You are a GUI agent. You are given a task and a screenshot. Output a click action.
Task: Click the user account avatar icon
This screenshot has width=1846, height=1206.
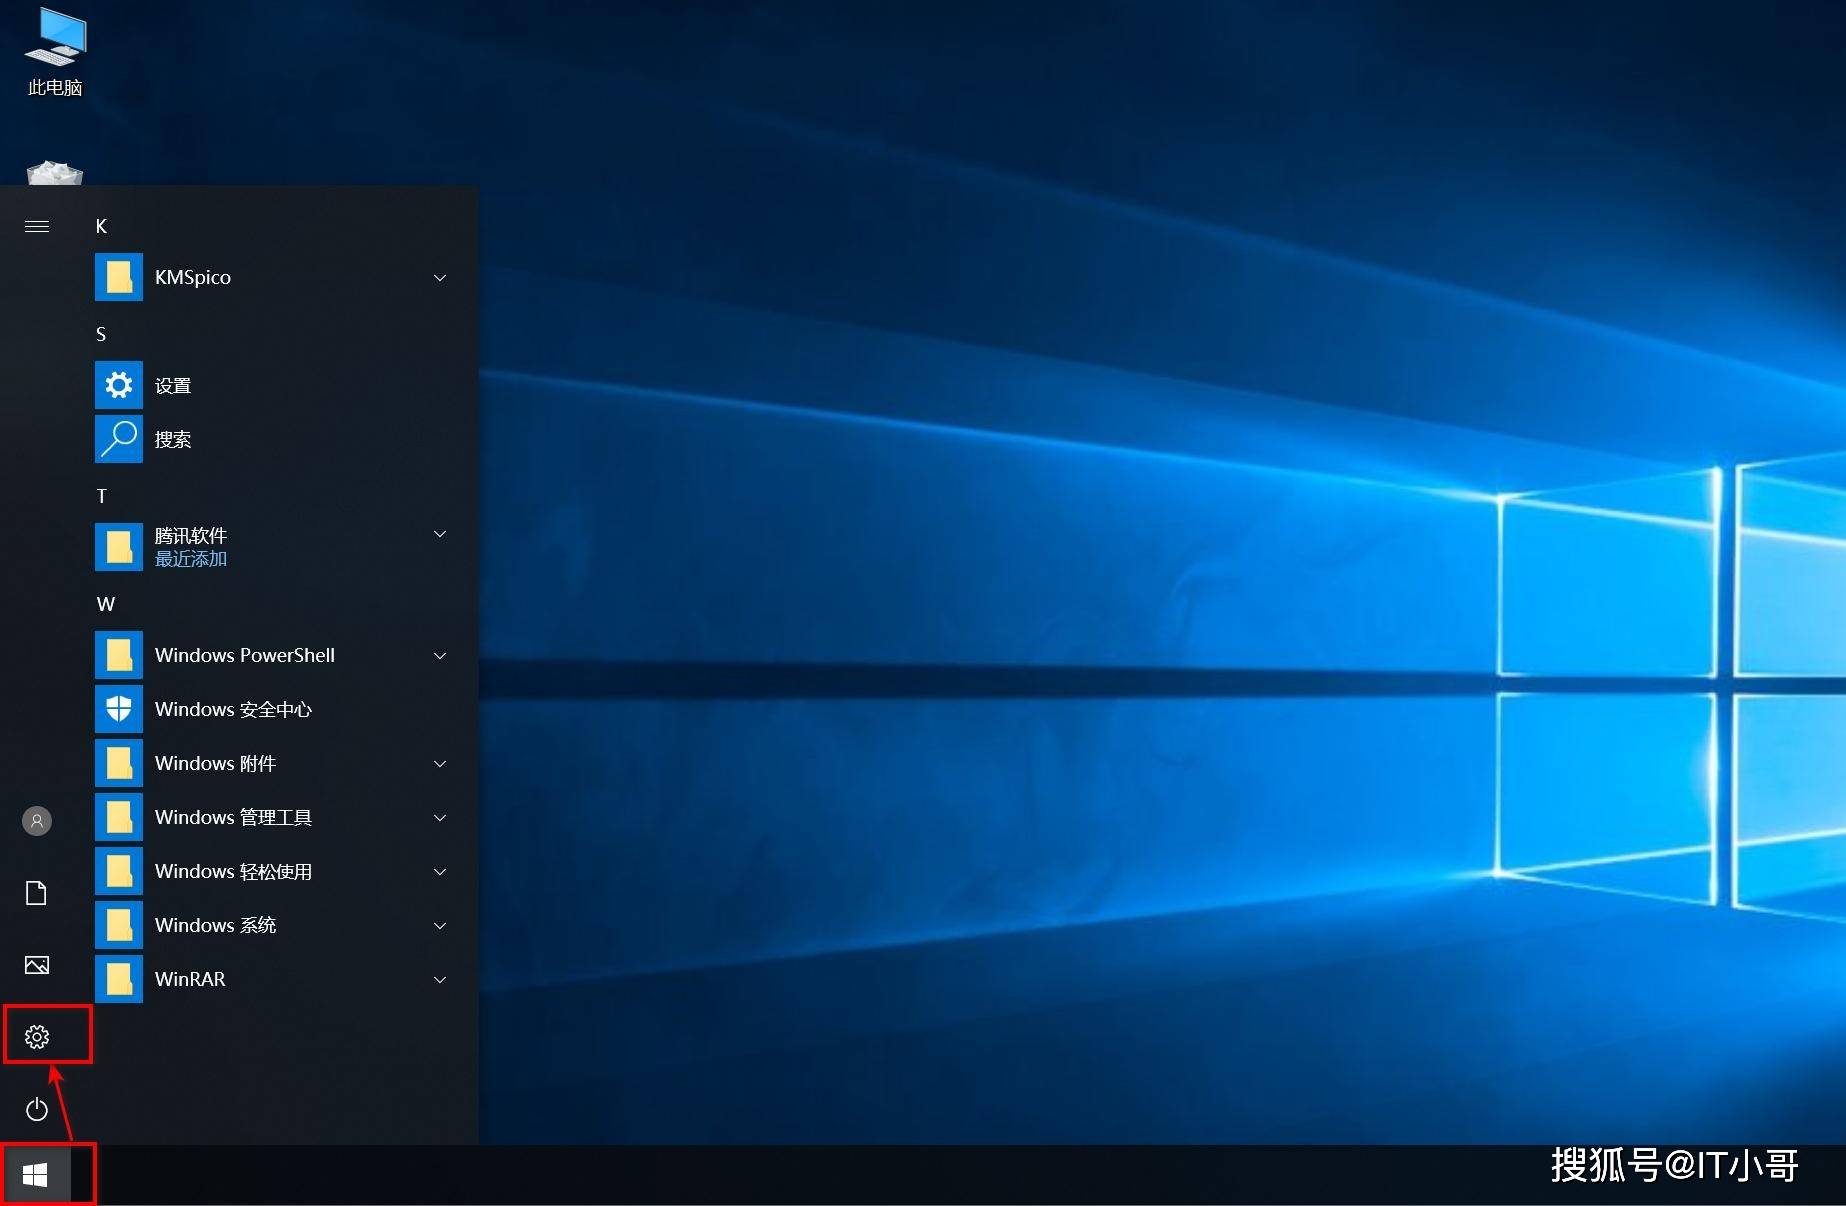pos(37,821)
